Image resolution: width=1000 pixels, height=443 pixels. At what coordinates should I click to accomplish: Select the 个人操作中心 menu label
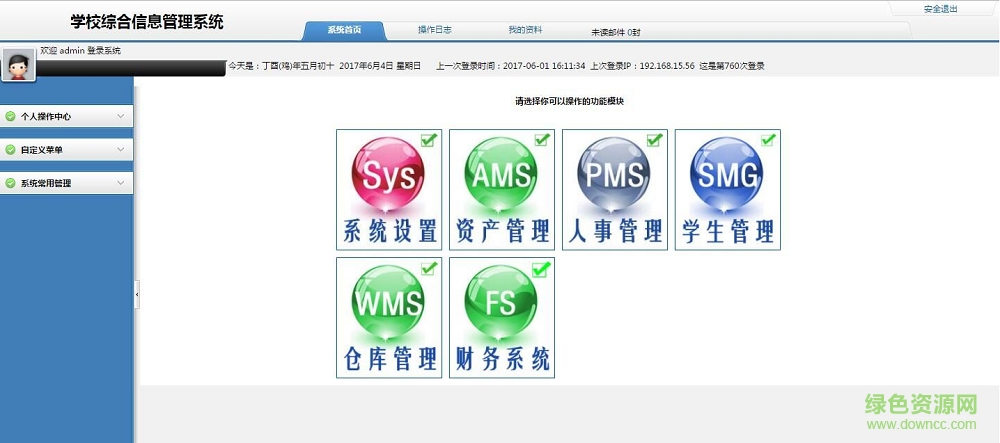click(x=46, y=117)
